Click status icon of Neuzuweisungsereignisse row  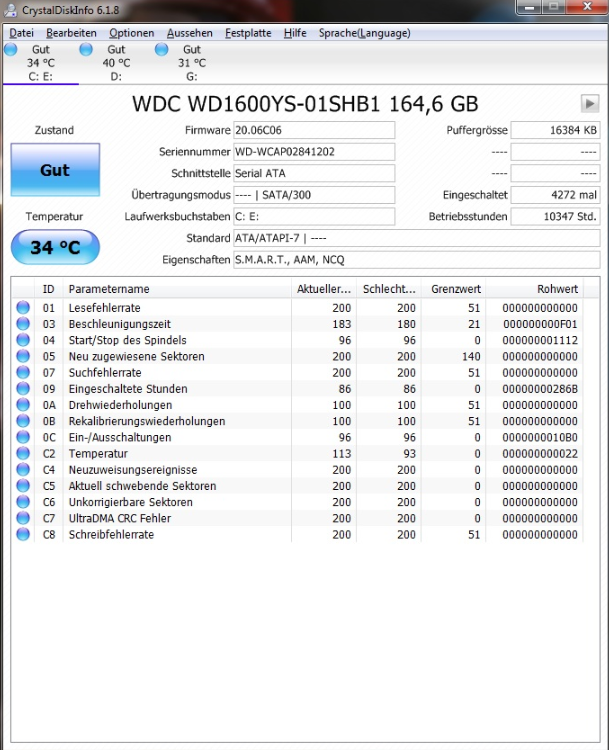click(x=23, y=469)
